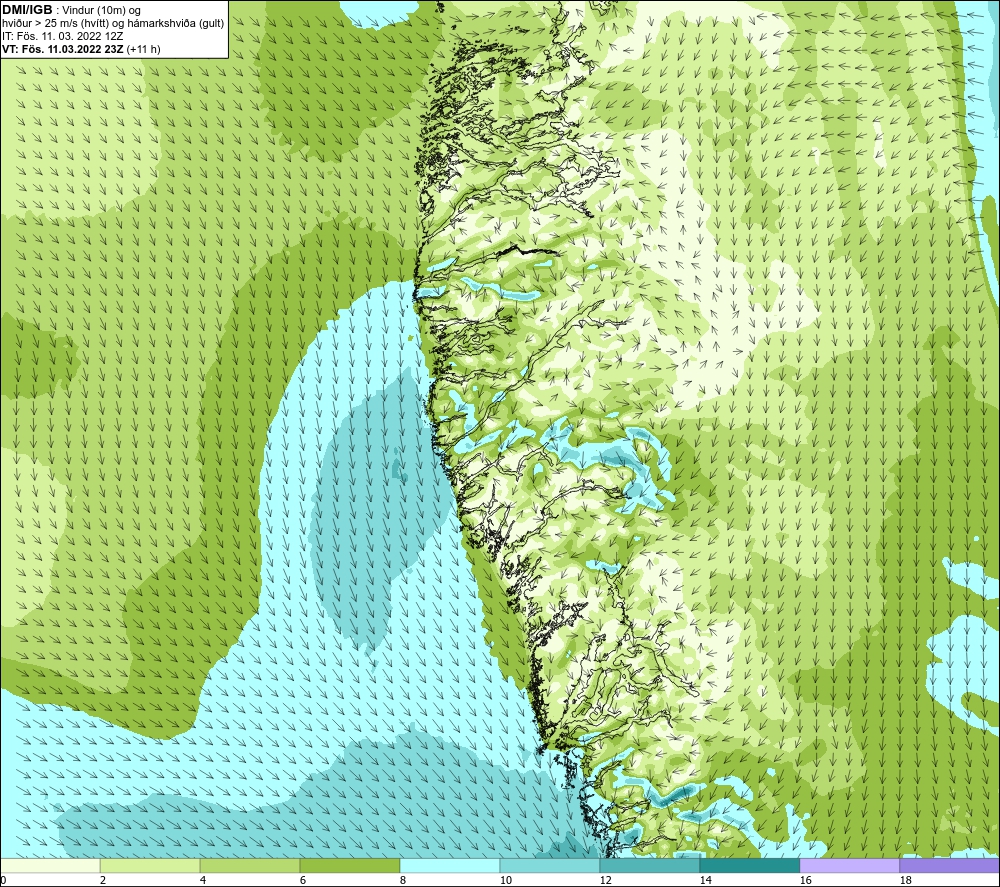Select the 6–8 m/s olive green swatch
This screenshot has height=887, width=1000.
(349, 865)
